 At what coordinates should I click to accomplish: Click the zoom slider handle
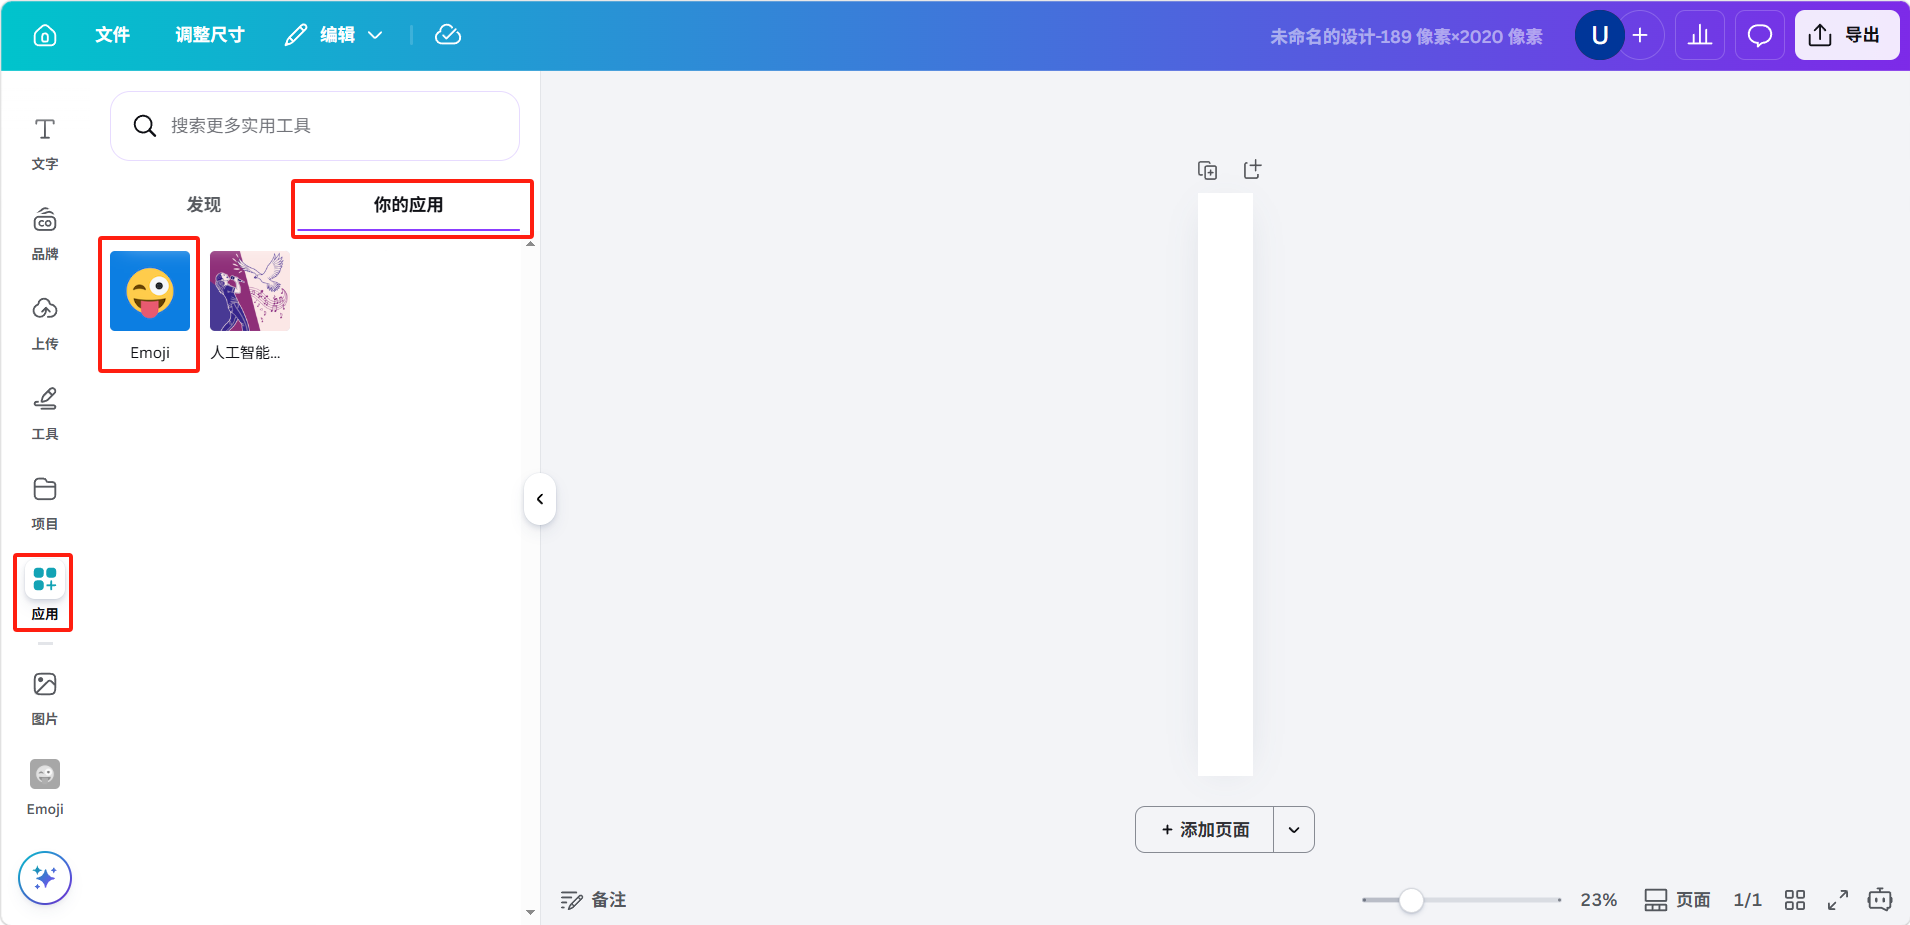pyautogui.click(x=1411, y=900)
